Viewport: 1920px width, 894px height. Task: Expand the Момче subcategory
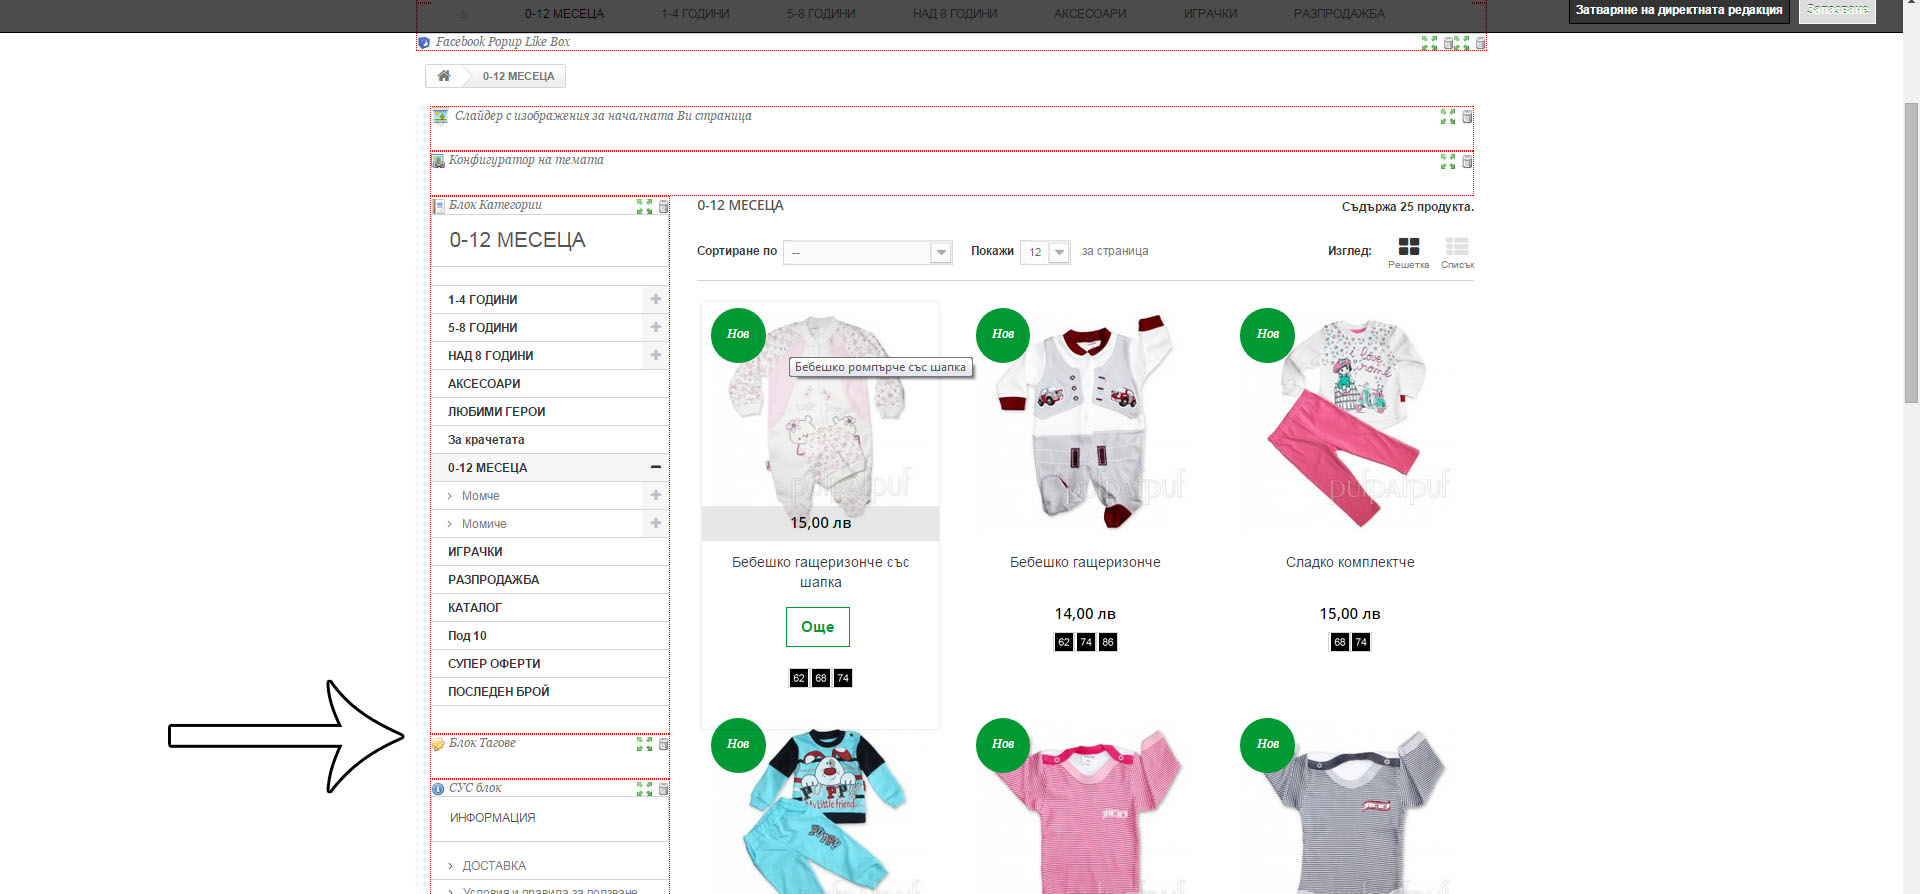point(655,495)
